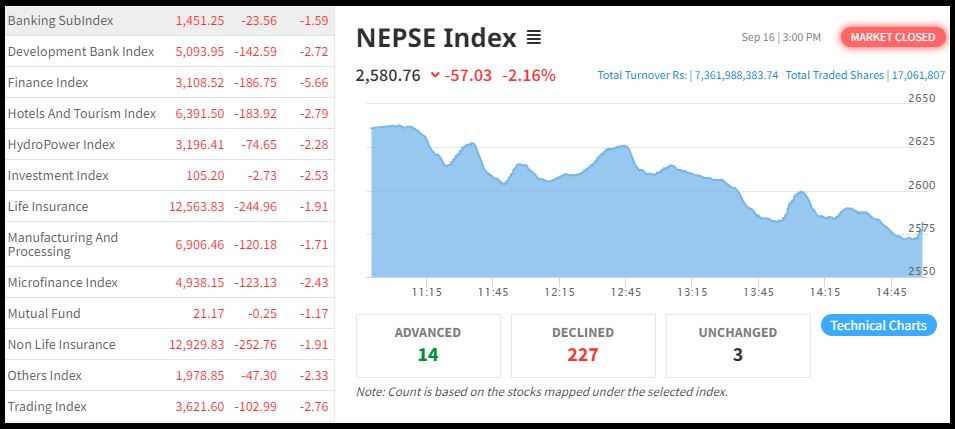Click the Unchanged stocks count box
The image size is (955, 429).
(x=737, y=344)
